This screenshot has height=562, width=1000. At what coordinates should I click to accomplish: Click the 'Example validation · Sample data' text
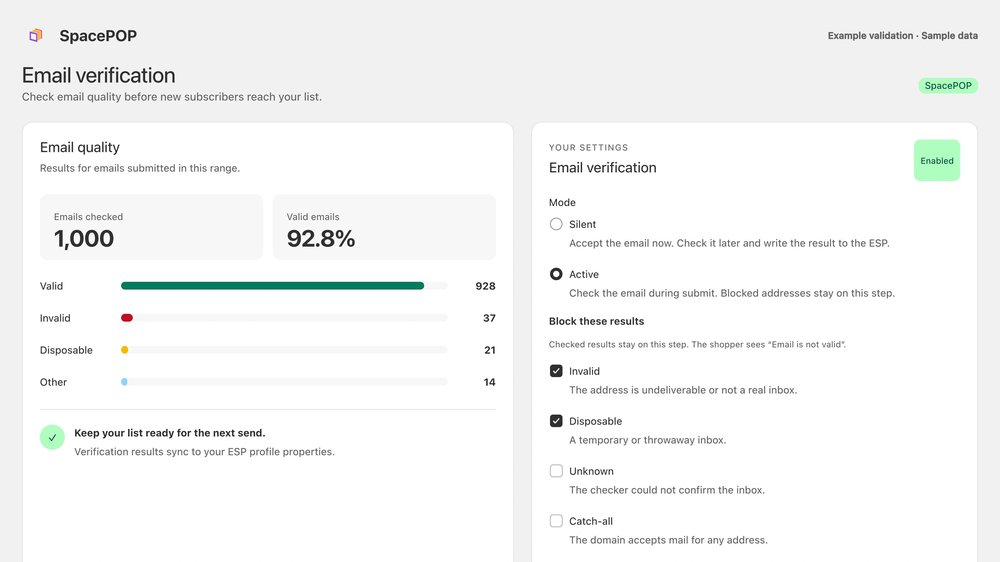pos(902,36)
